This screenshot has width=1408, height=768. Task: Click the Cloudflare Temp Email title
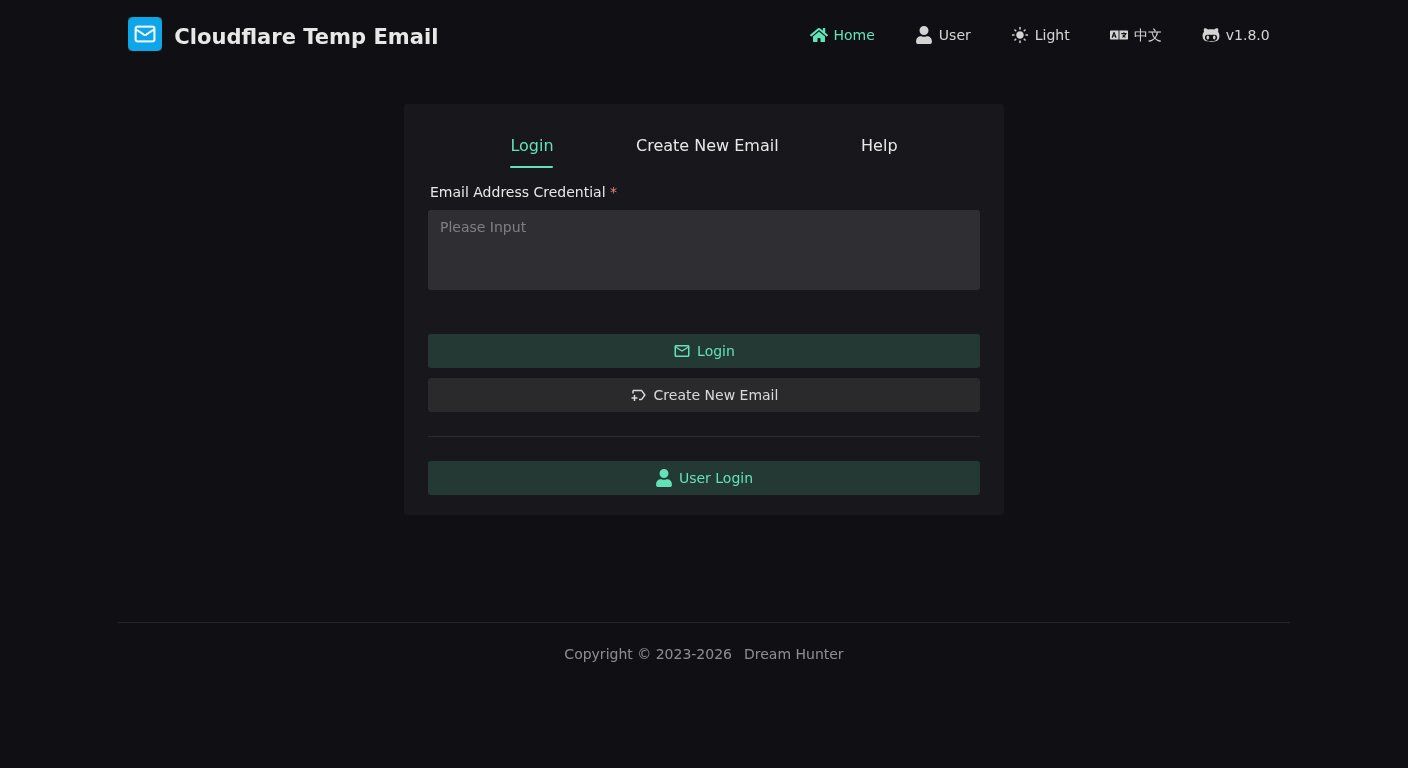306,36
